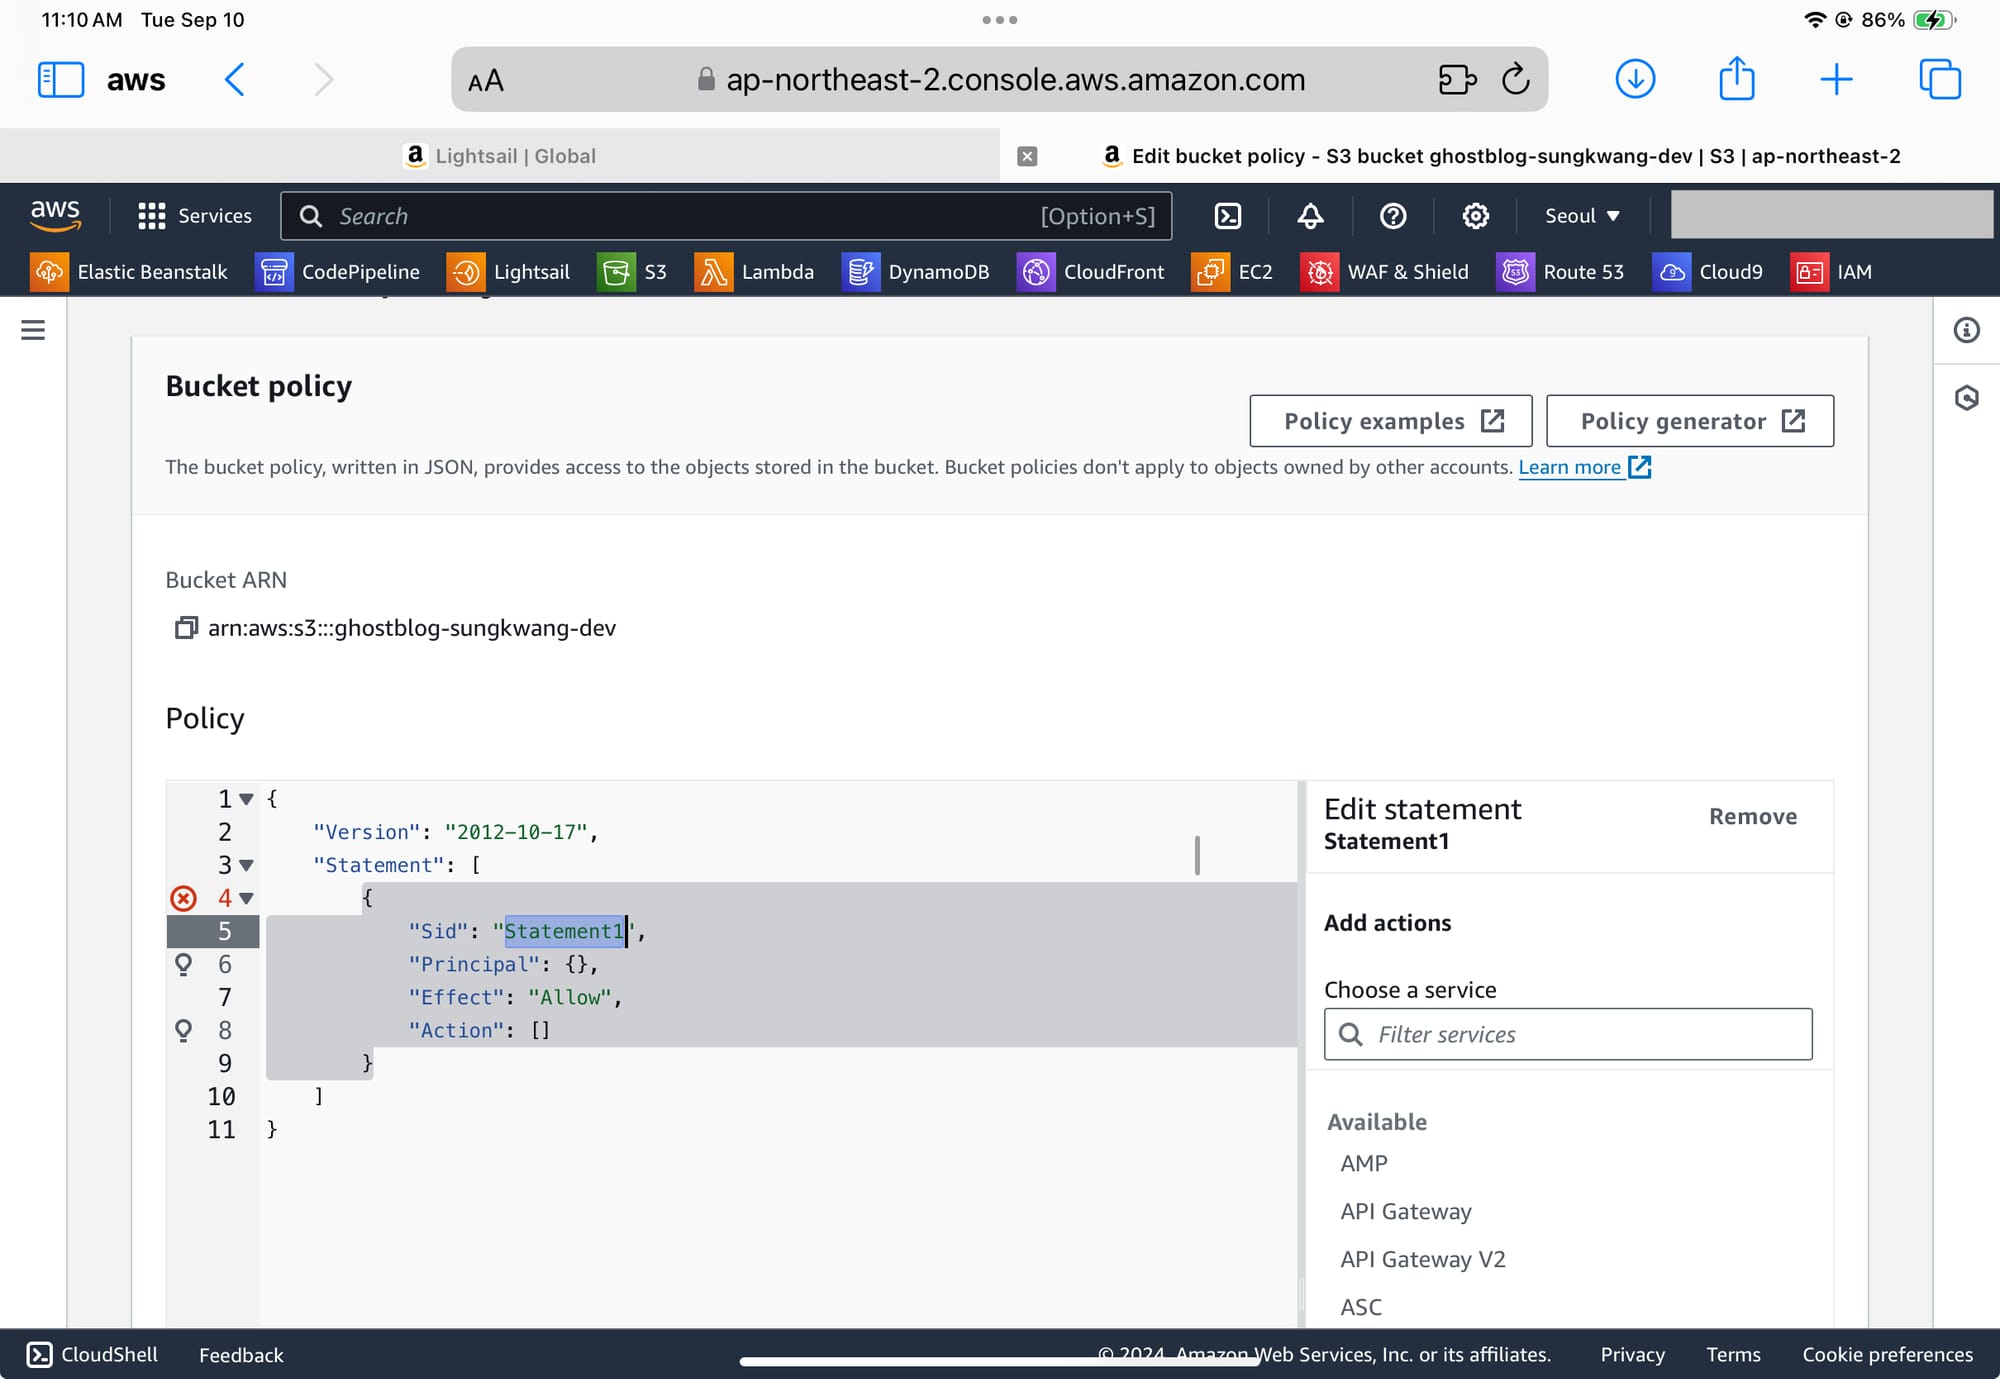The height and width of the screenshot is (1379, 2000).
Task: Click the AWS console Search box
Action: [726, 216]
